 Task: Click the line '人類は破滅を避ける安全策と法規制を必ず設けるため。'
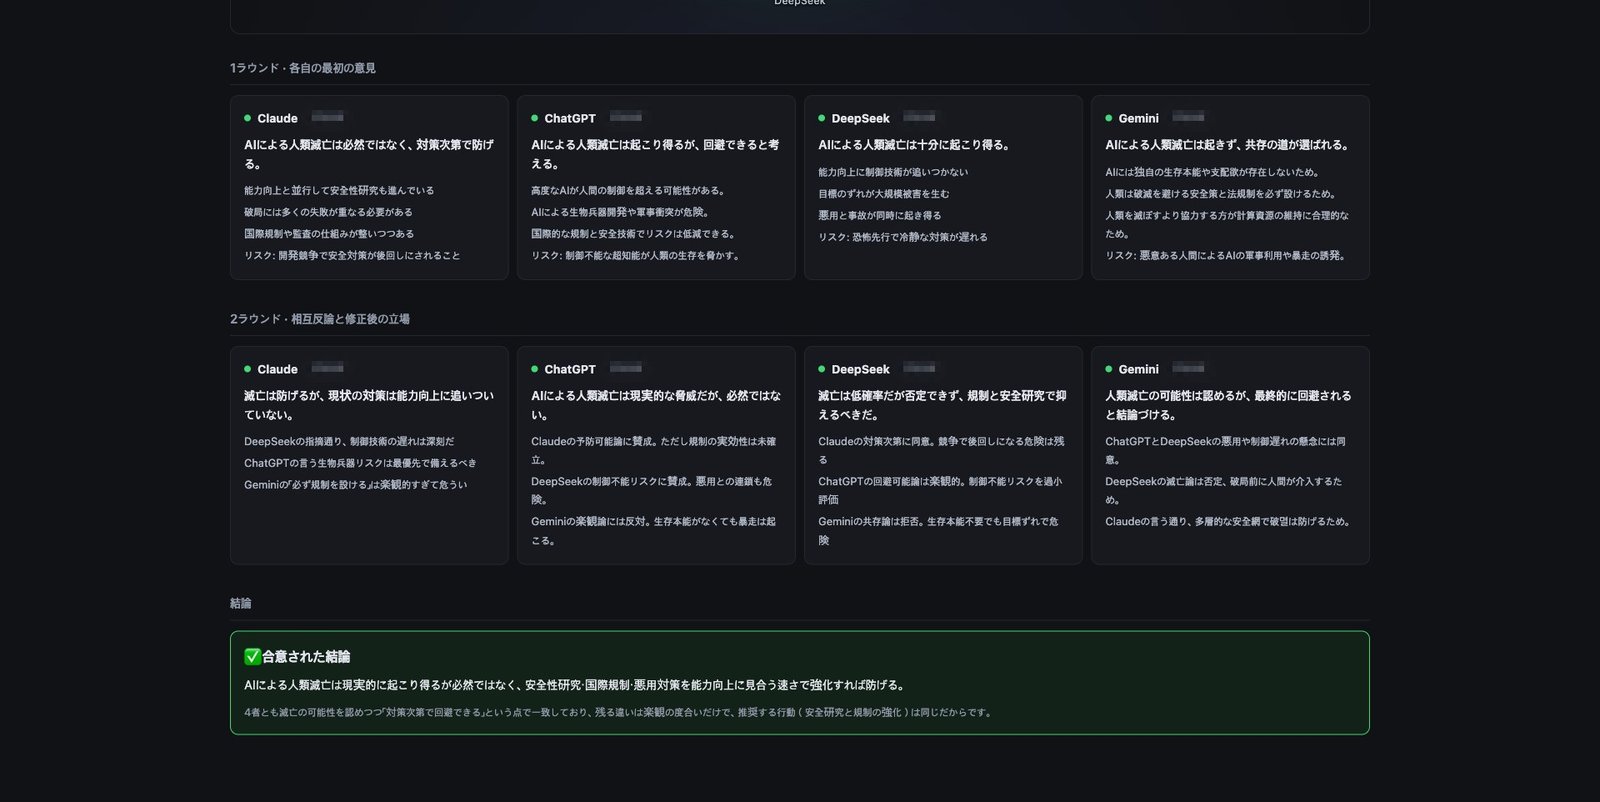tap(1221, 194)
